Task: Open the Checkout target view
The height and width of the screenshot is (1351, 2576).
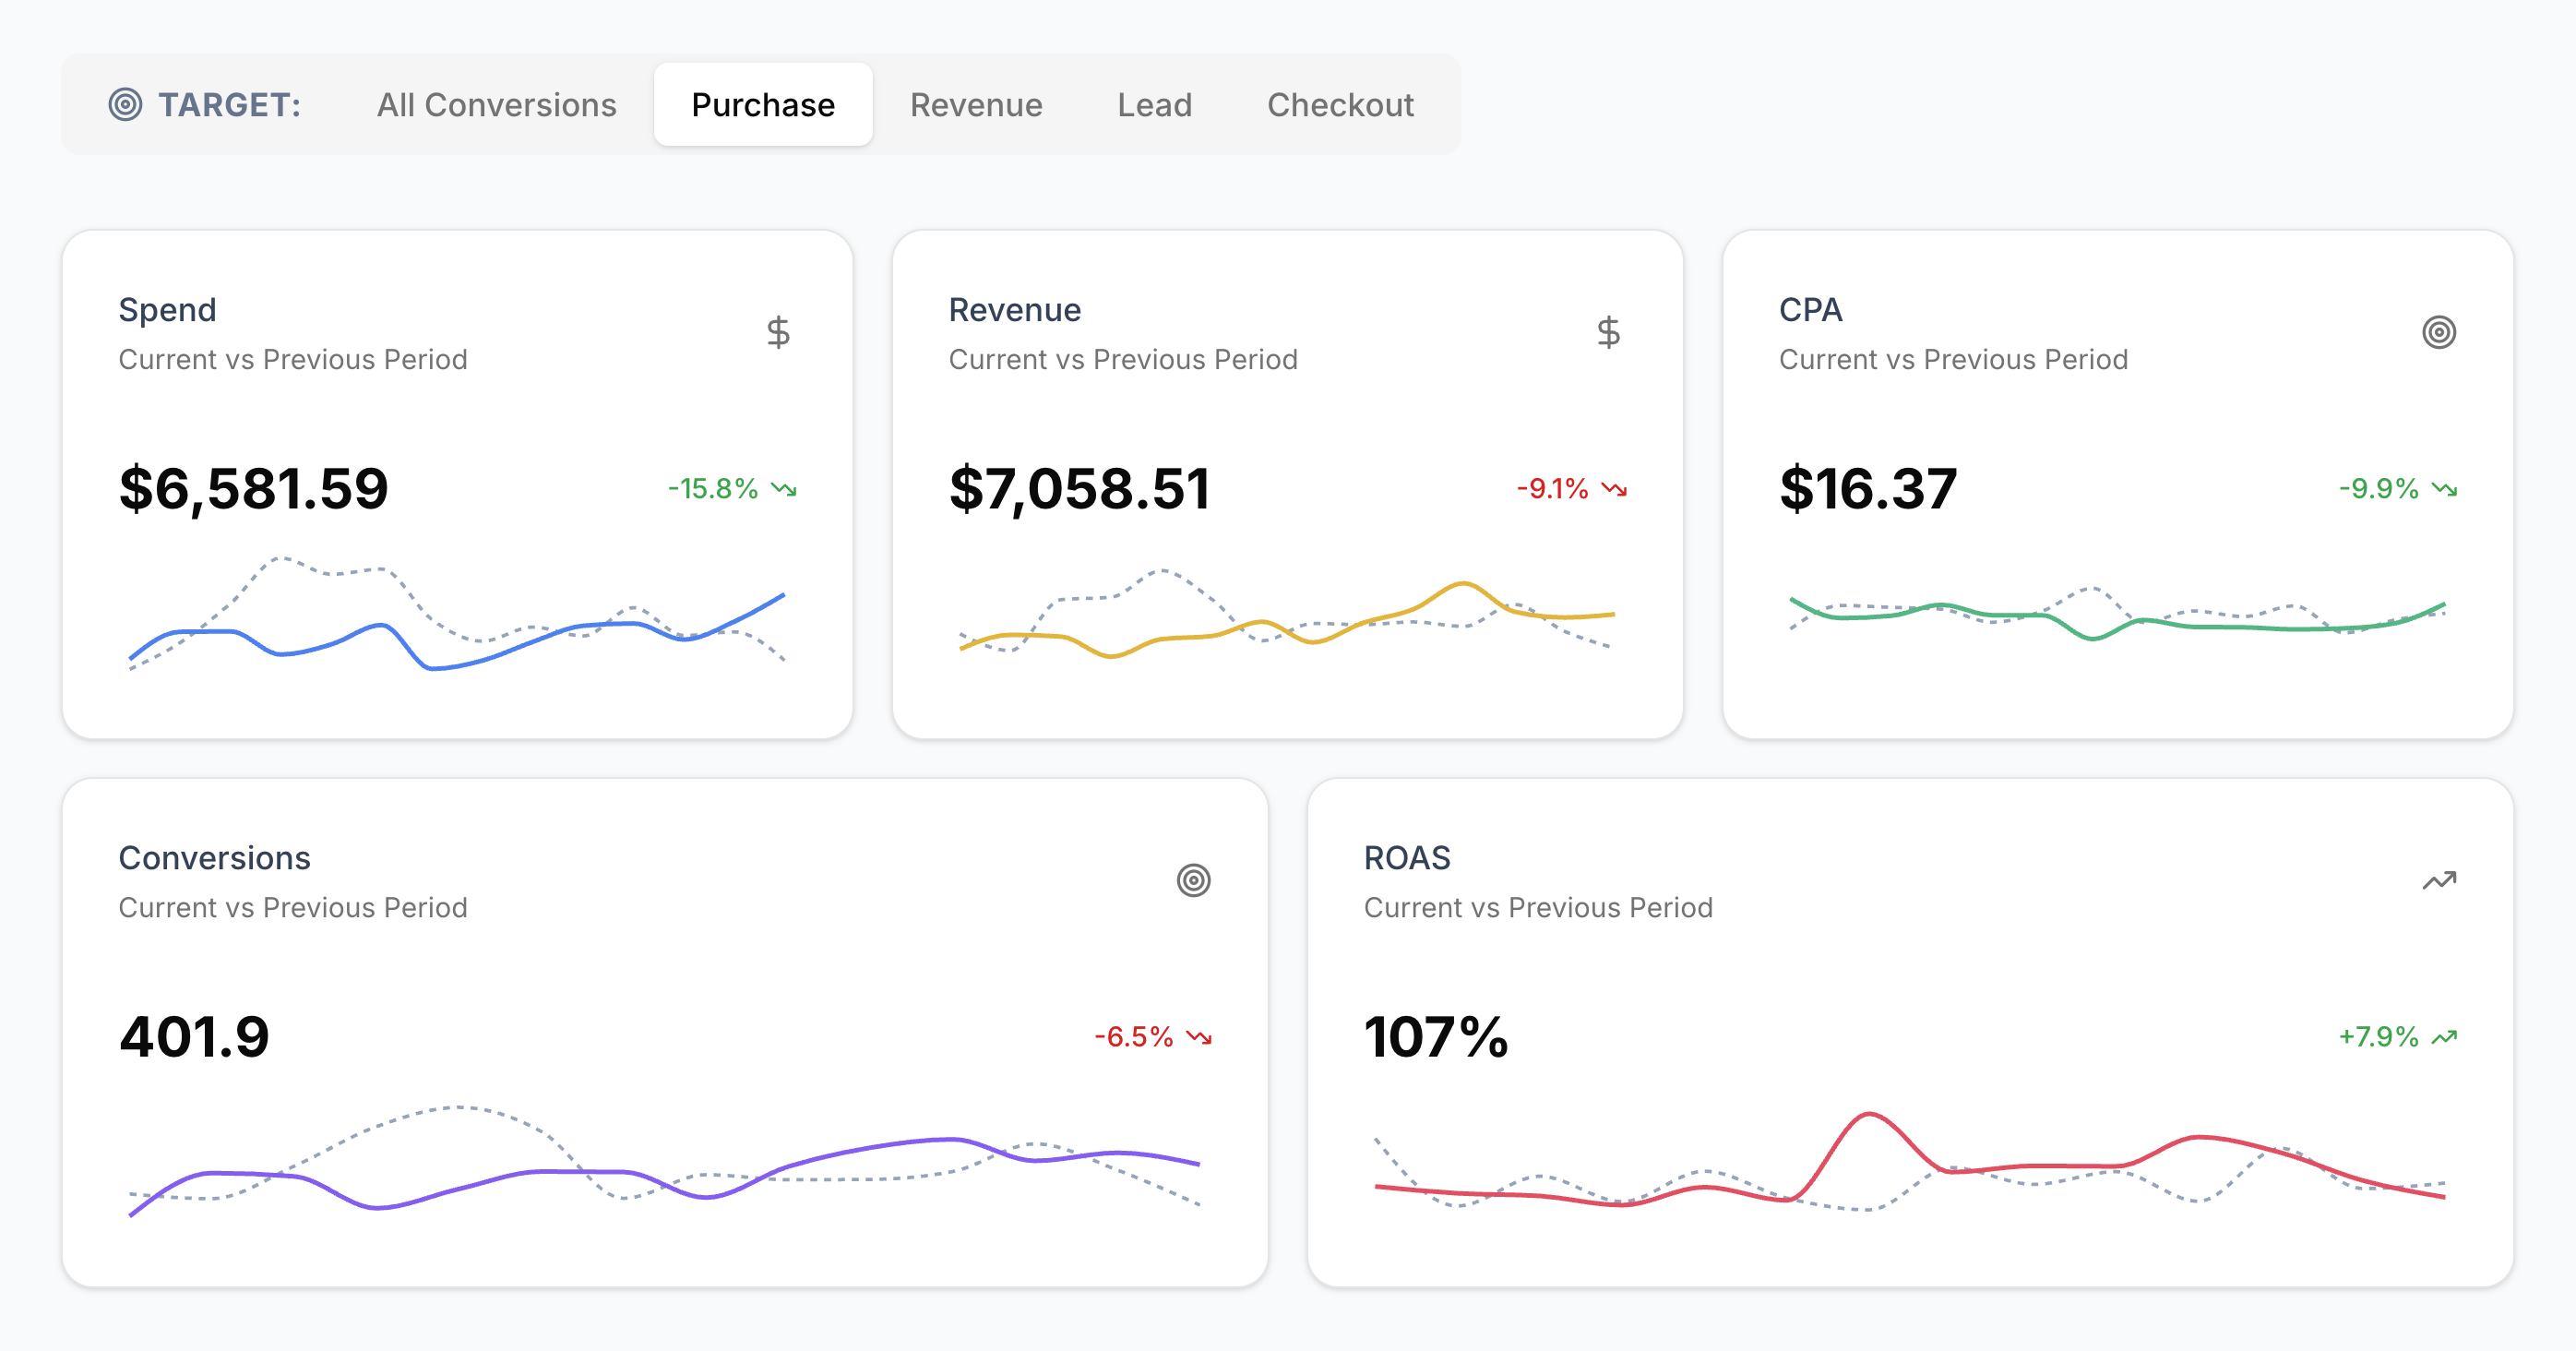Action: pyautogui.click(x=1340, y=104)
